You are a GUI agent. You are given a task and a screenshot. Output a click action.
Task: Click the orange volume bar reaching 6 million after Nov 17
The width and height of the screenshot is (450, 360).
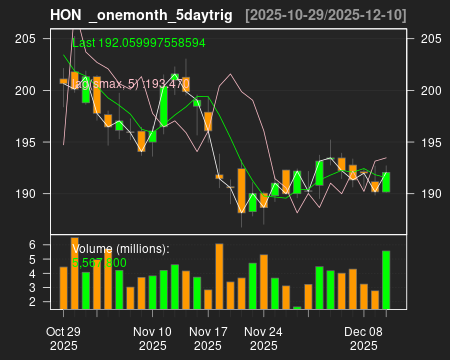pyautogui.click(x=219, y=276)
